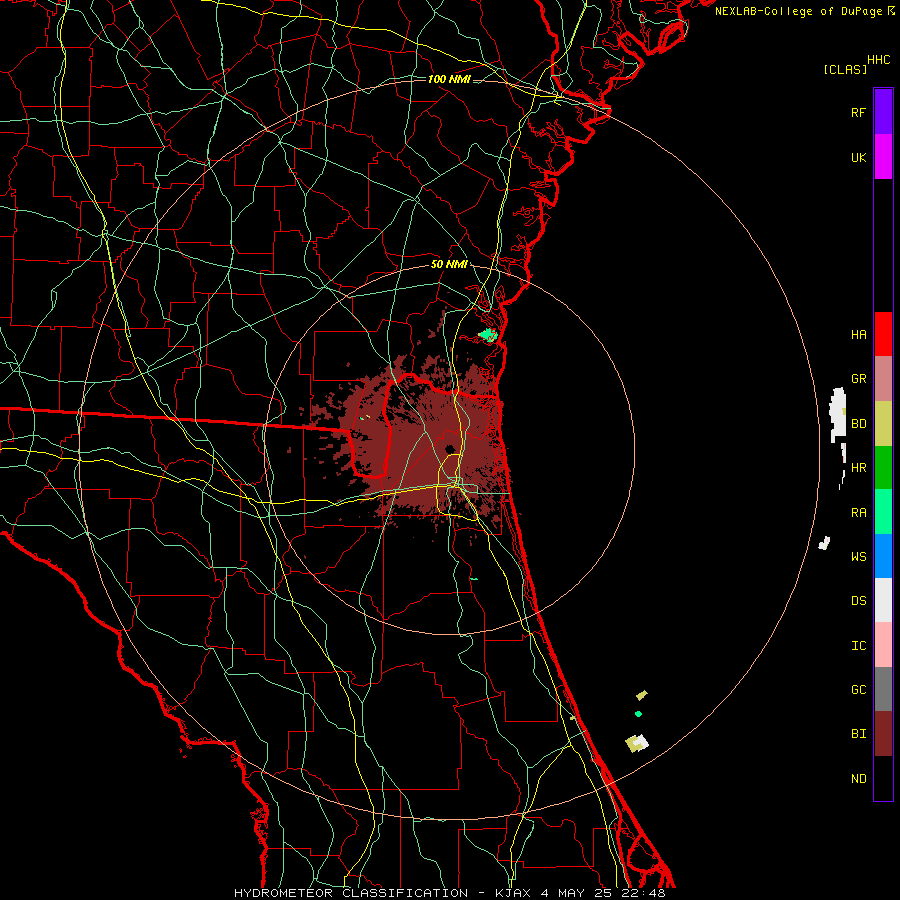This screenshot has width=900, height=900.
Task: Select the red HA legend swatch
Action: pos(883,334)
